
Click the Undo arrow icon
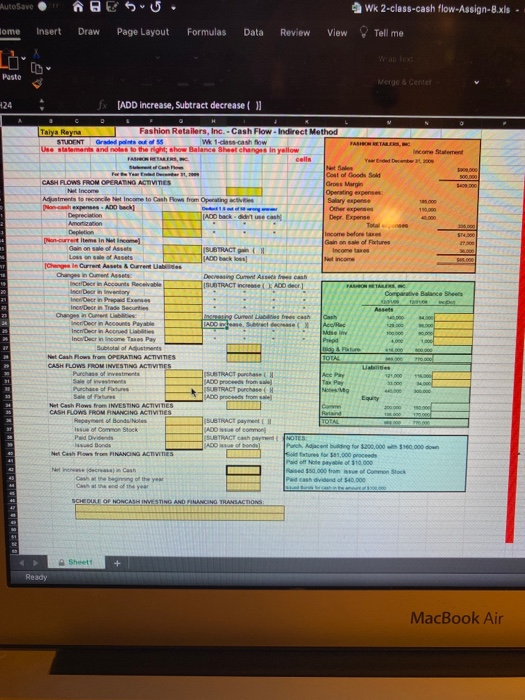[130, 8]
